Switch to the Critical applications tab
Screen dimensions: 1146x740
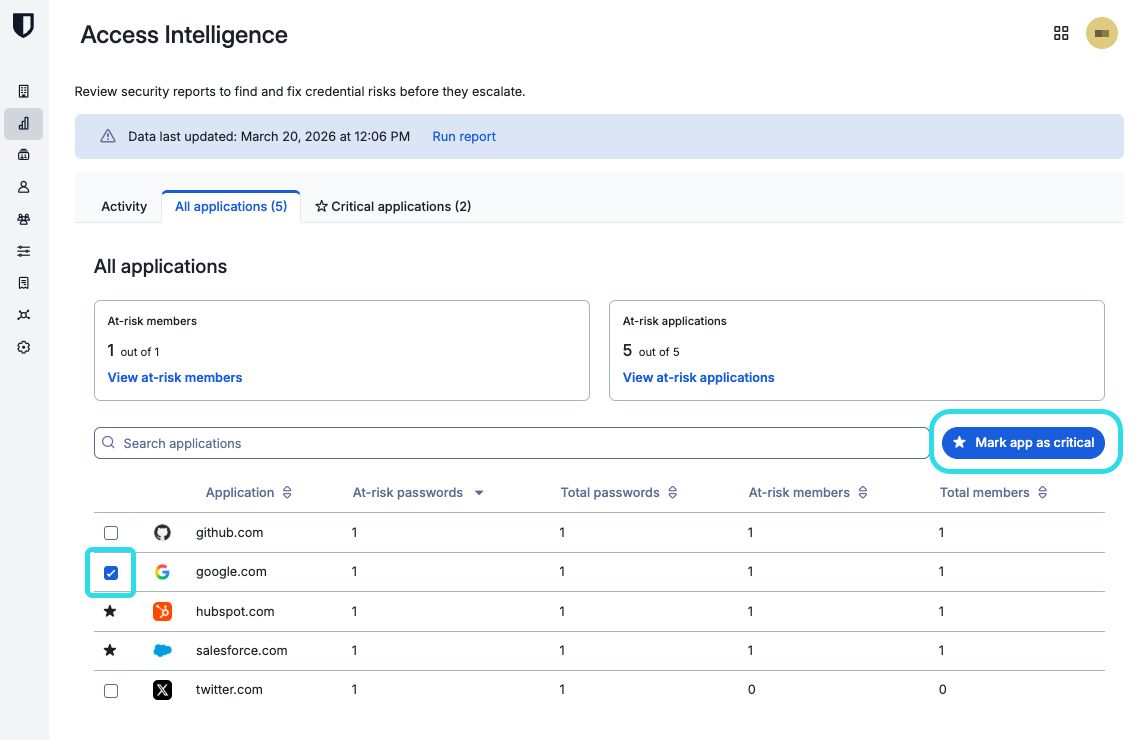click(x=393, y=206)
